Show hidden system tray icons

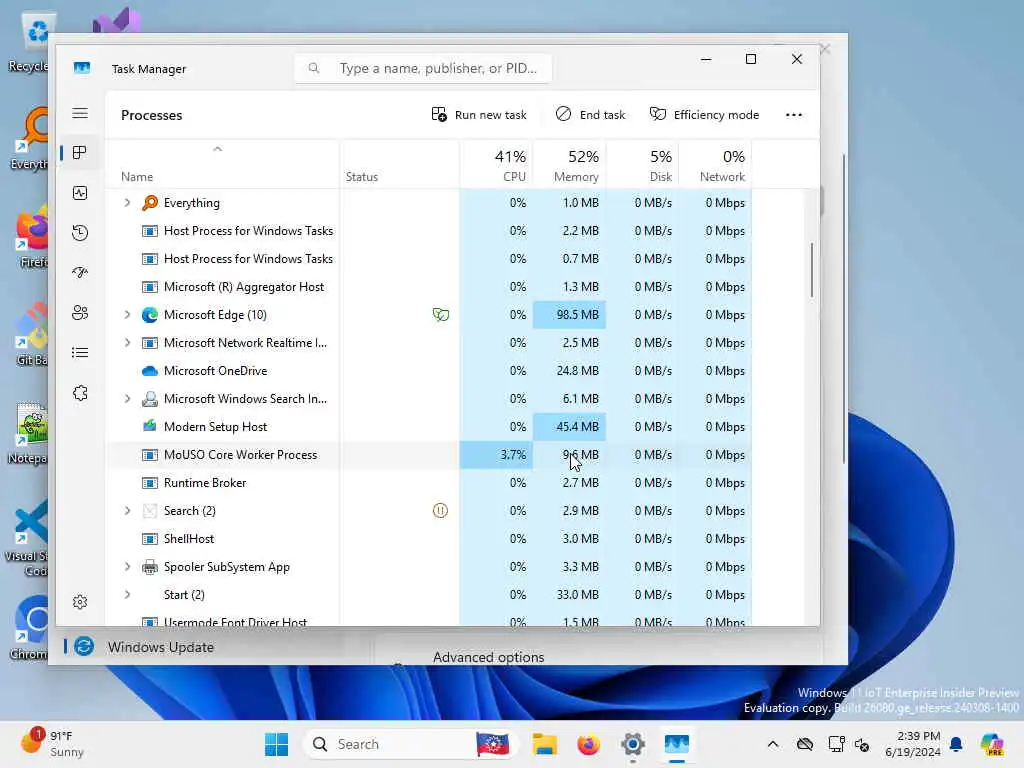[x=773, y=744]
